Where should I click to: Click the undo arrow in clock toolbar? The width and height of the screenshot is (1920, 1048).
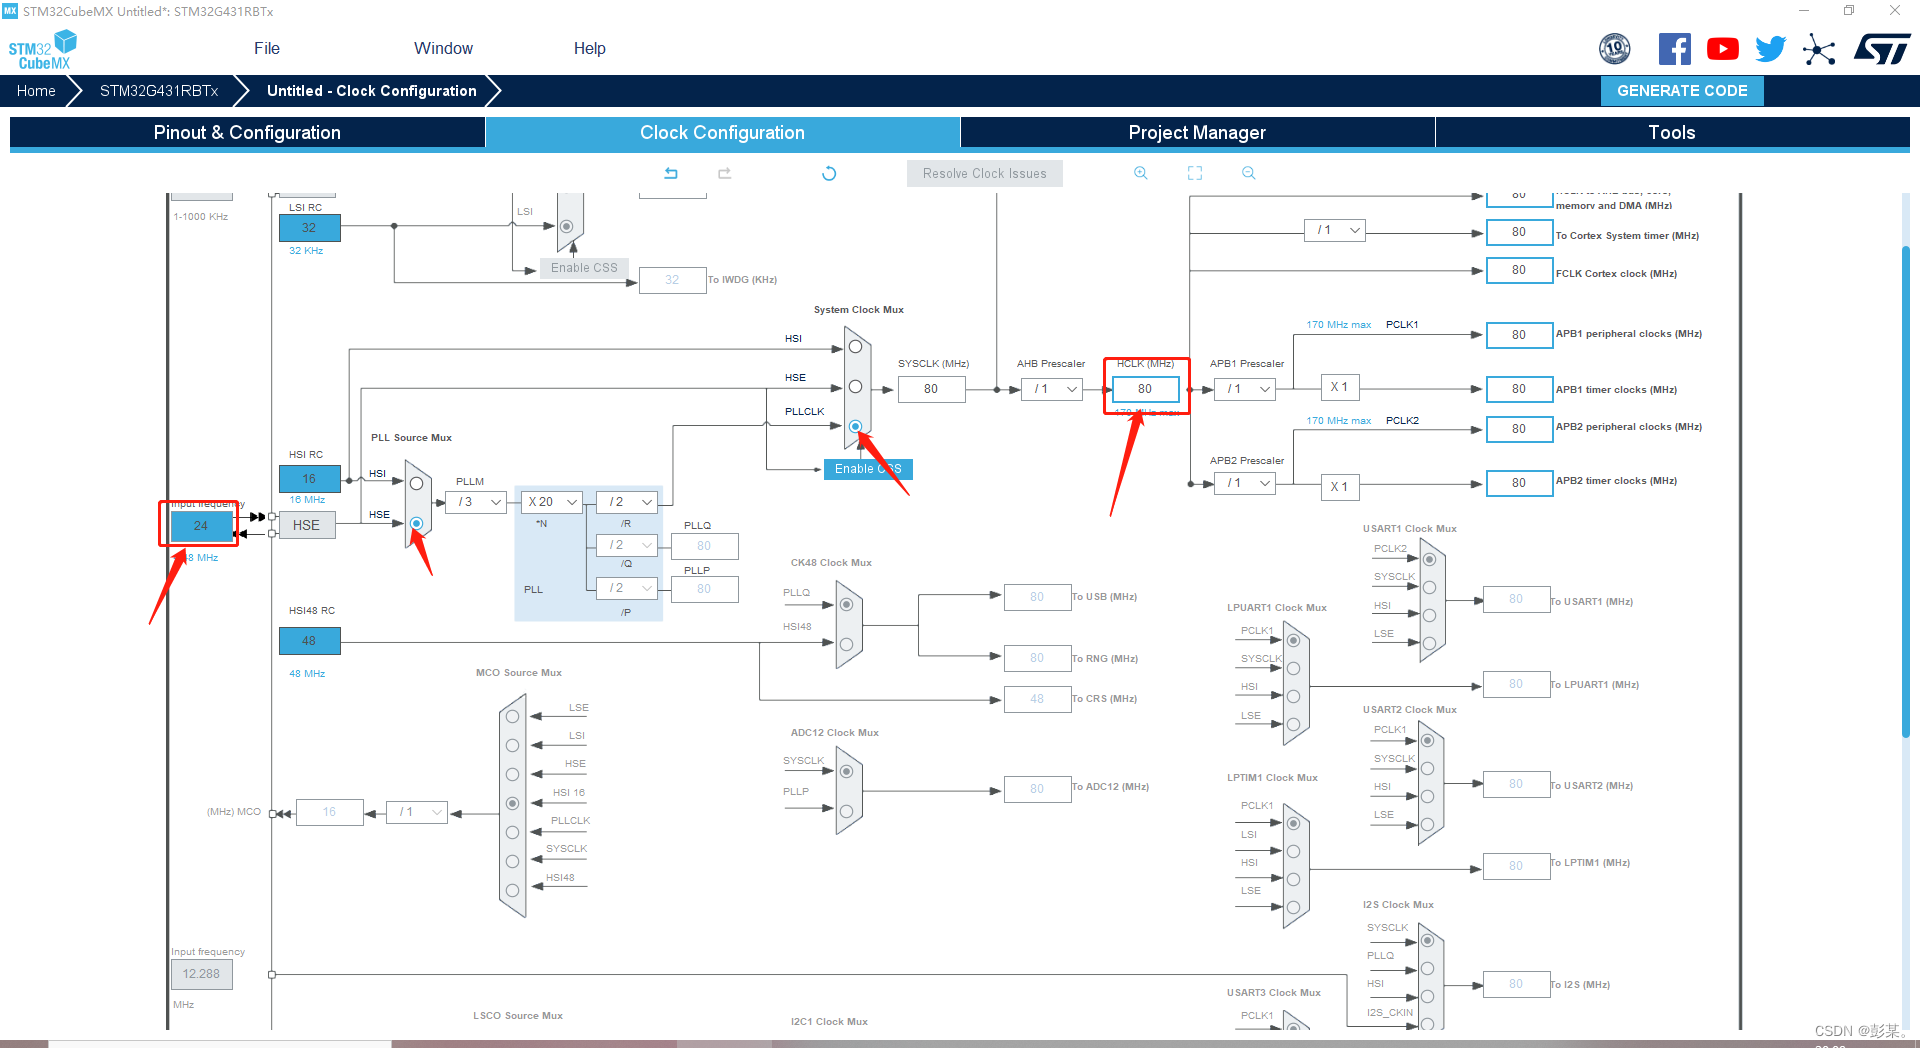(x=671, y=173)
